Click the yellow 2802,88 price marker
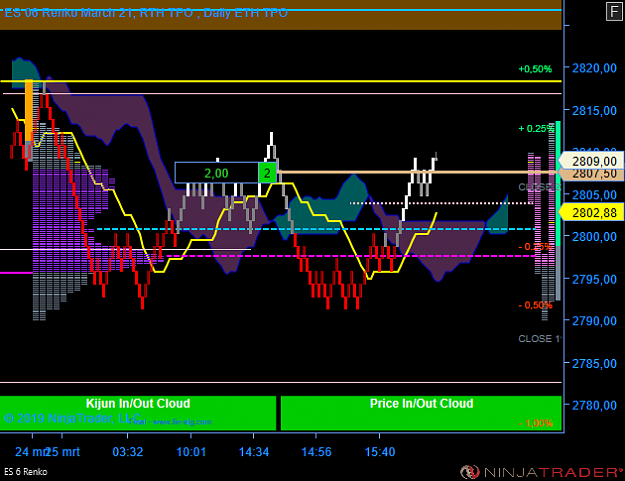The image size is (625, 481). (591, 212)
